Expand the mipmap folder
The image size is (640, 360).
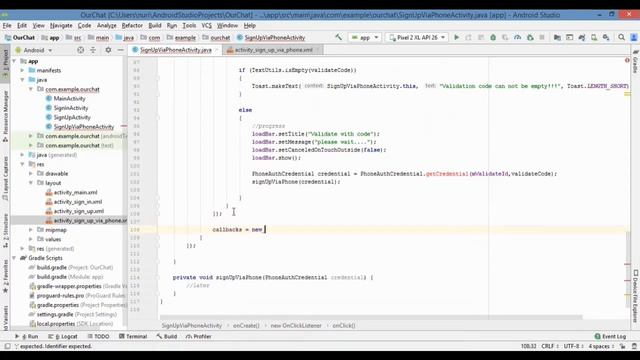click(31, 230)
